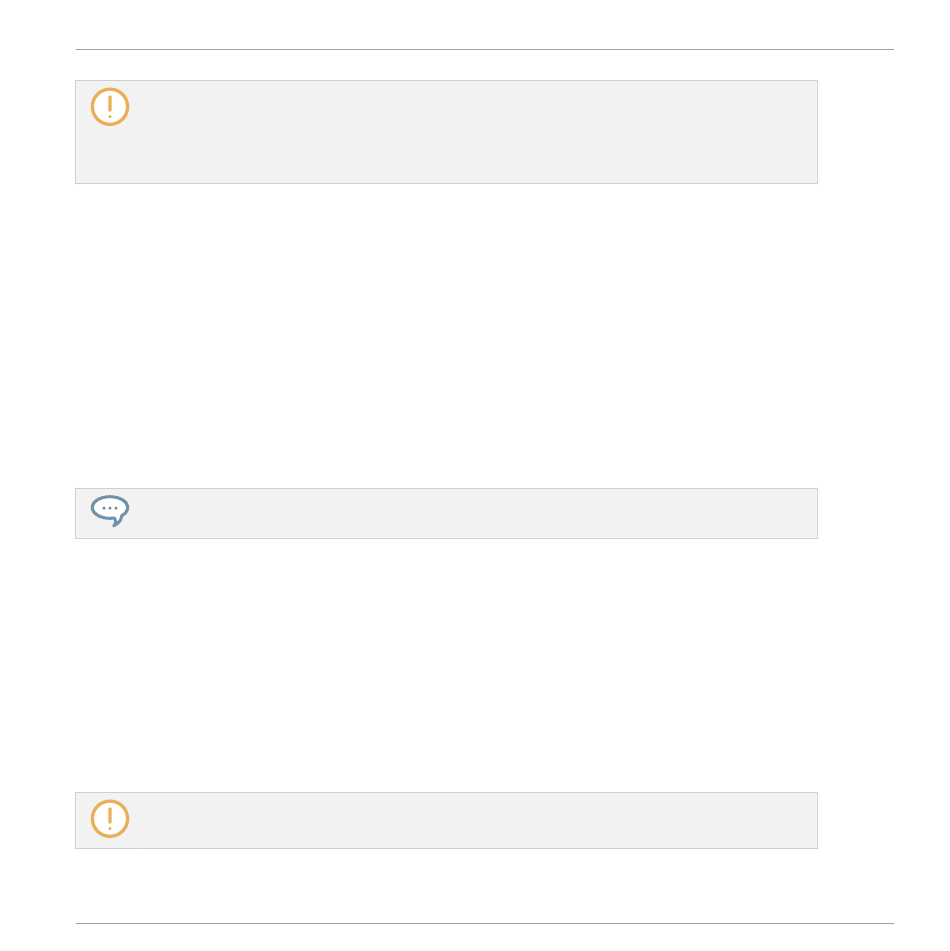This screenshot has width=950, height=951.
Task: Click the icon column of the speech bubble box
Action: 107,513
